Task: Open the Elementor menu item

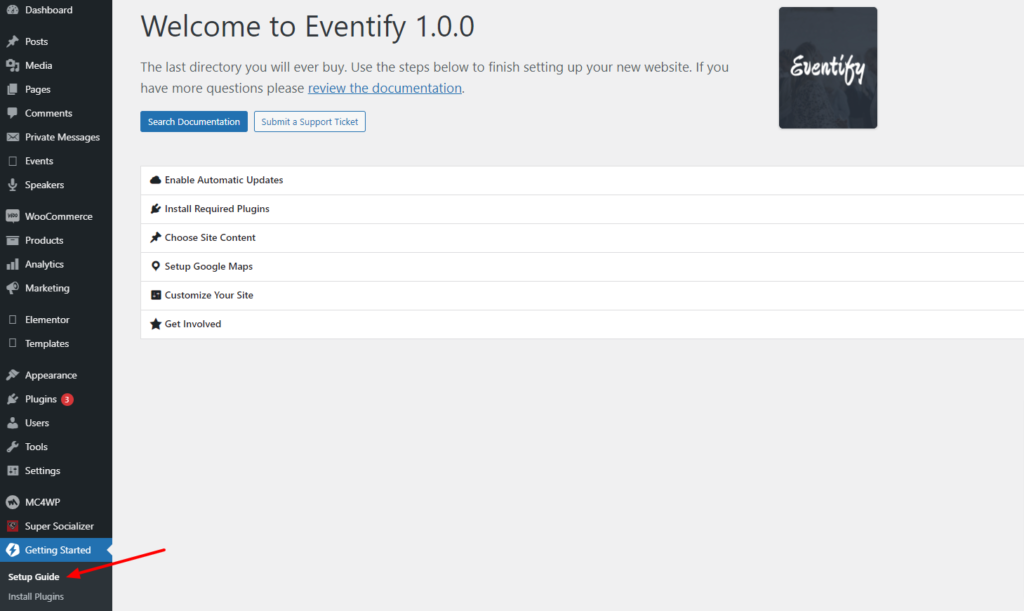Action: click(56, 320)
